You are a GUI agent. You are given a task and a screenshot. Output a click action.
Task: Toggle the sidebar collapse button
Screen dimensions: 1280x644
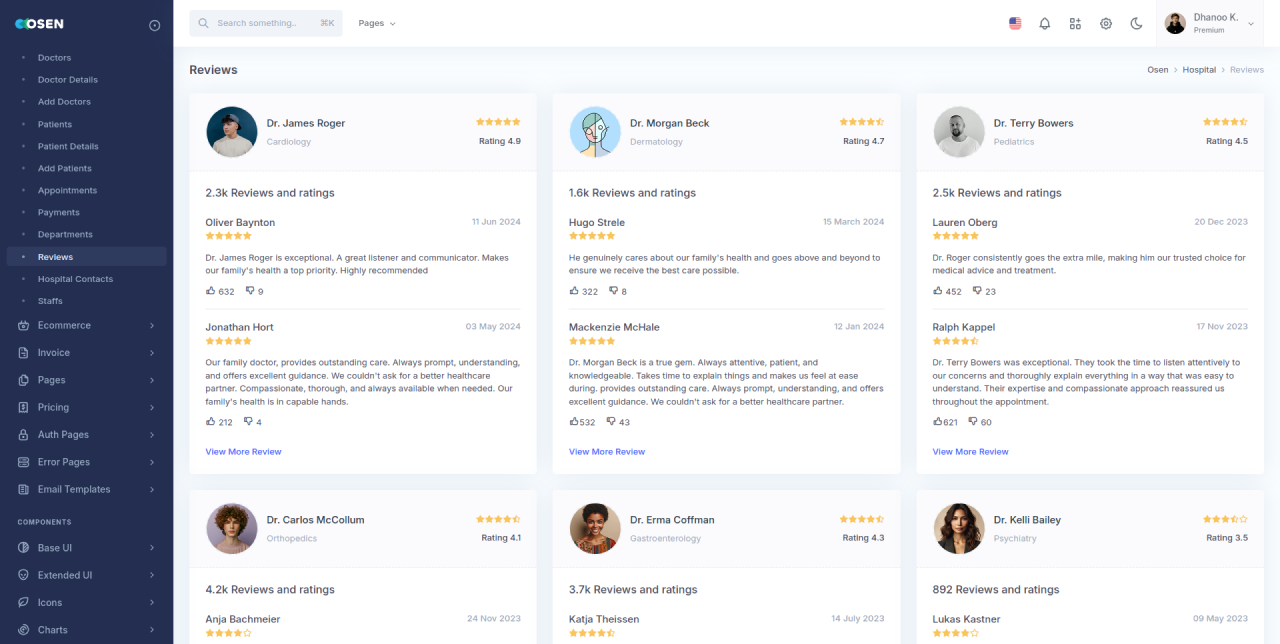(x=154, y=25)
